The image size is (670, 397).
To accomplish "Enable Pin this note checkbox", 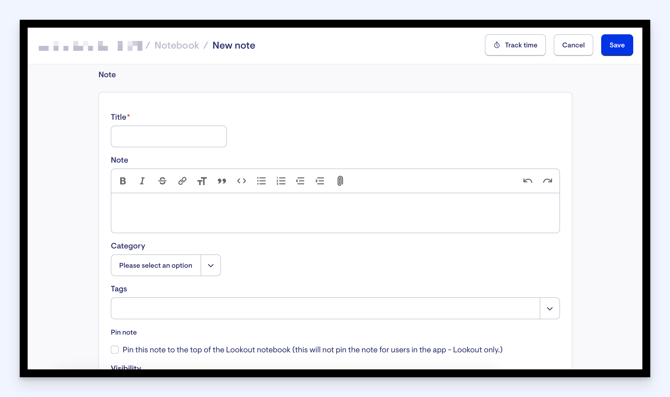I will tap(115, 350).
